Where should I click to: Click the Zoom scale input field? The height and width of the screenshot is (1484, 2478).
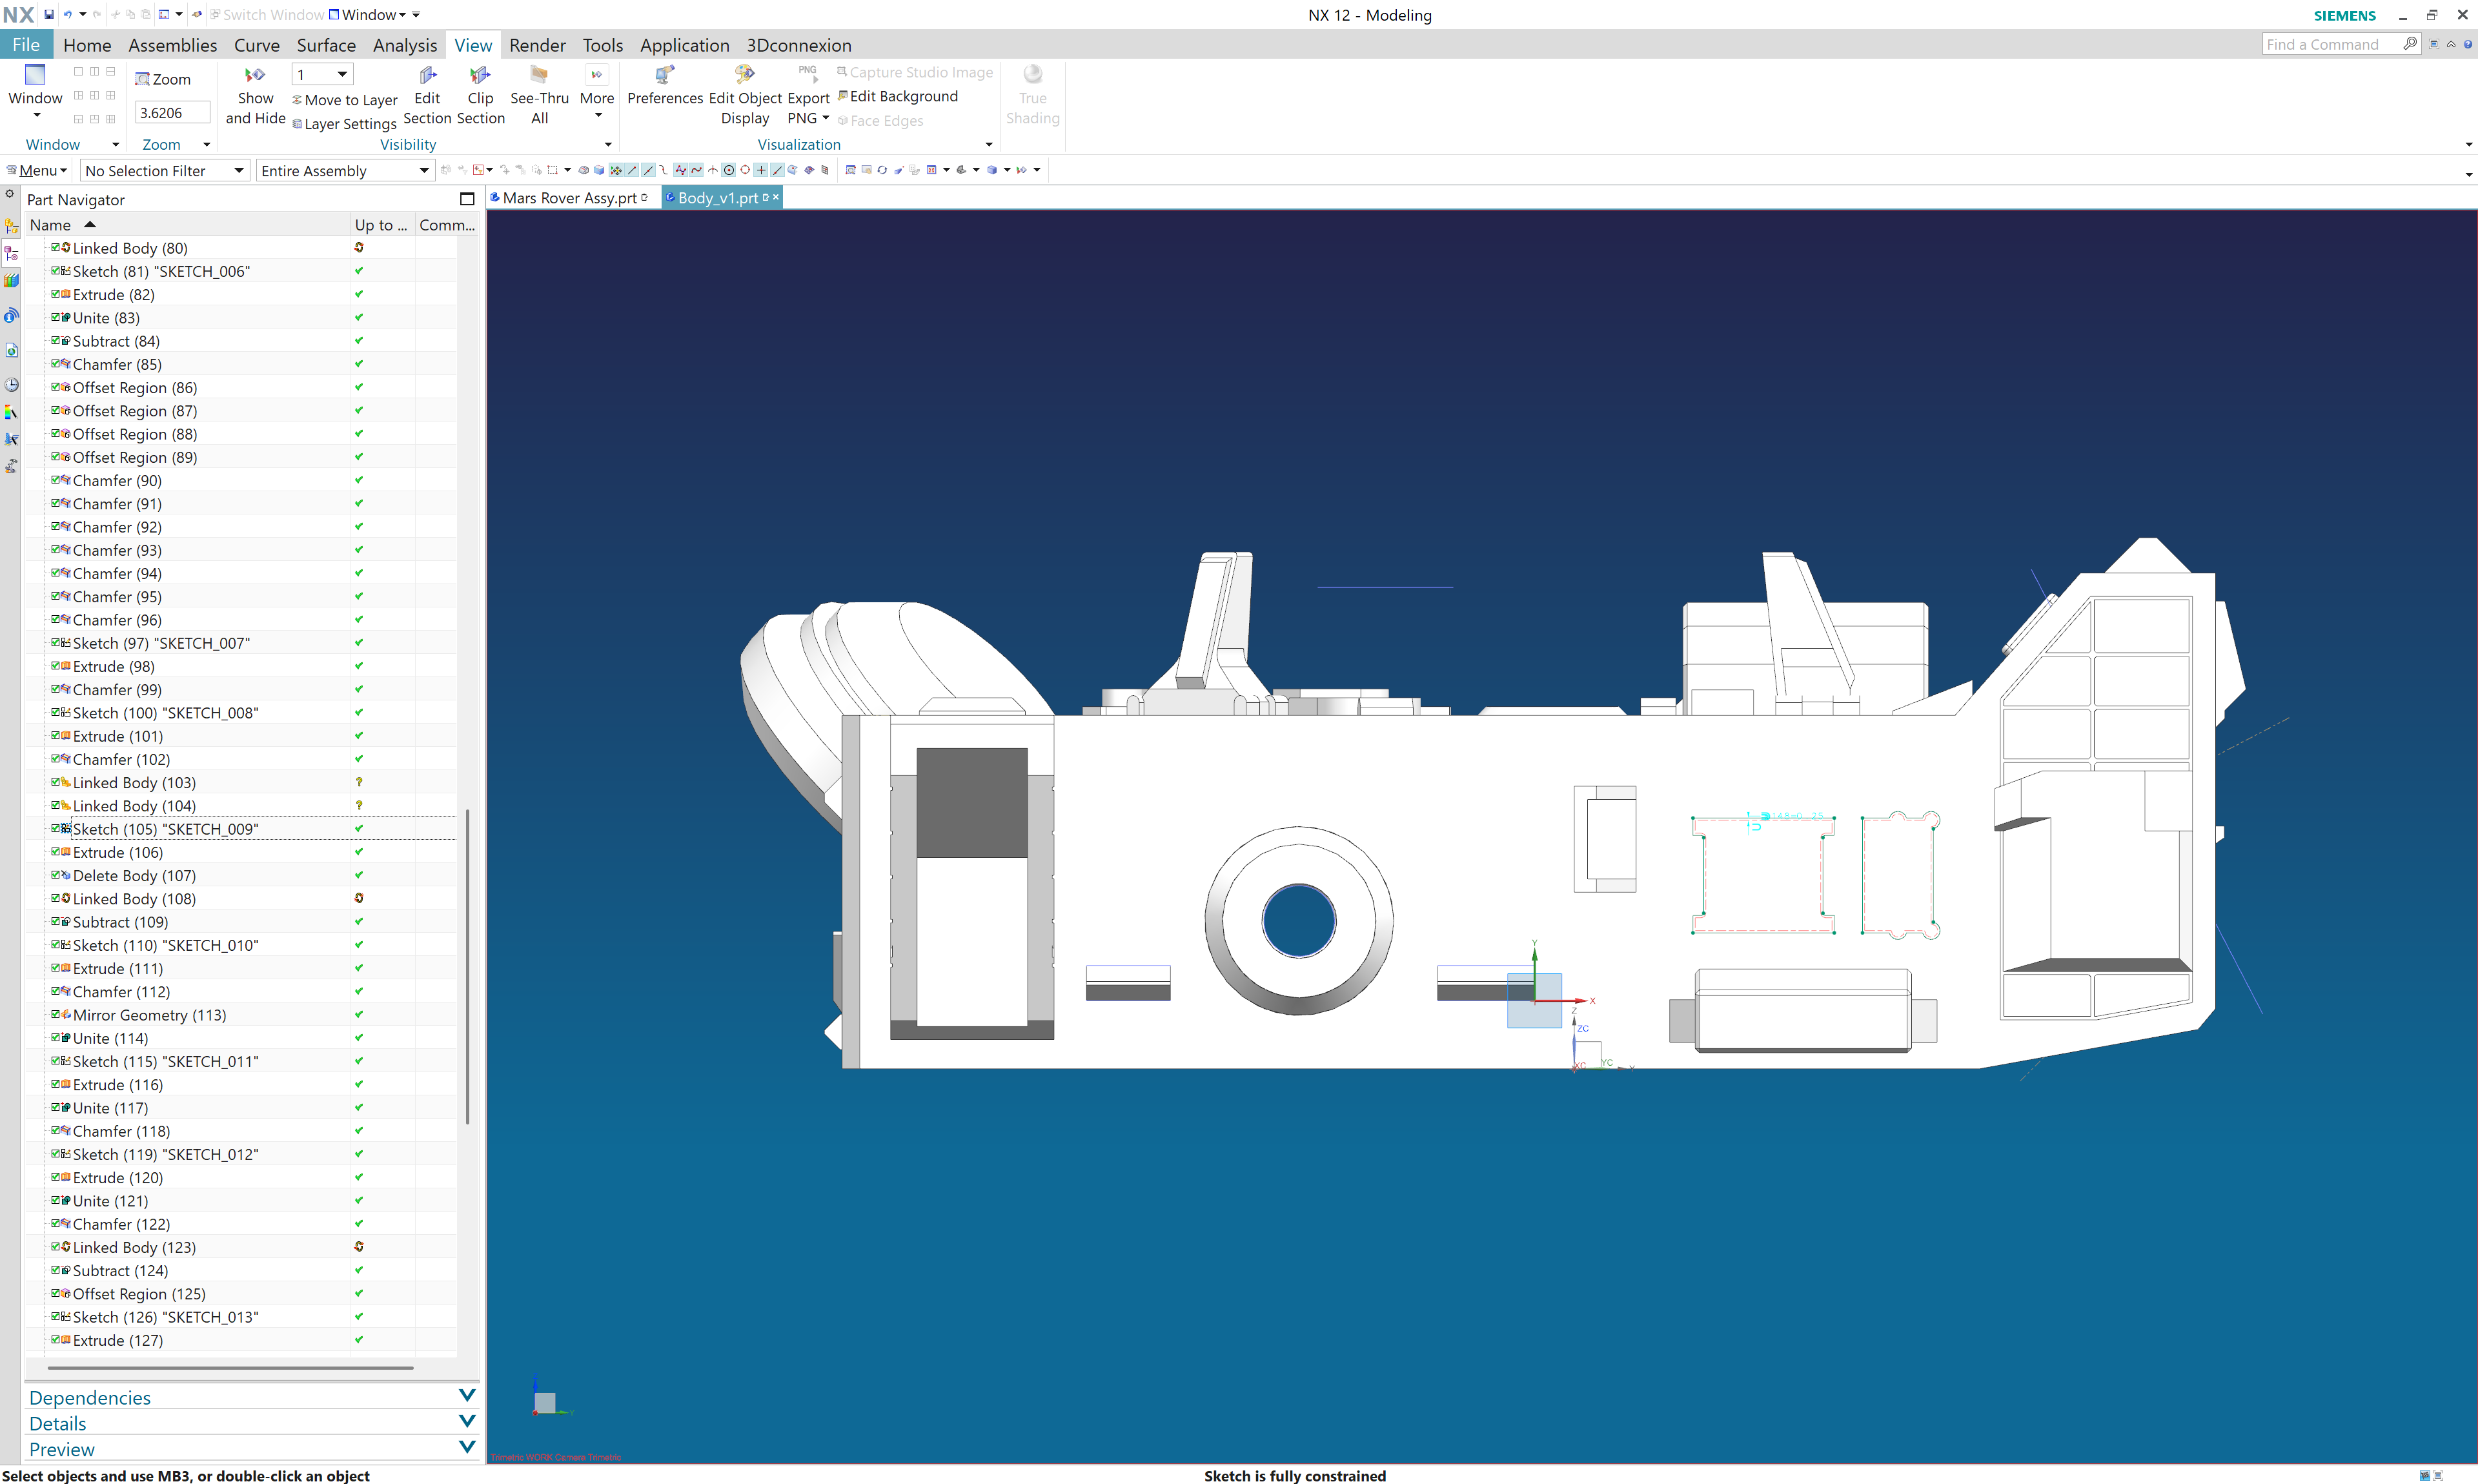pyautogui.click(x=172, y=113)
